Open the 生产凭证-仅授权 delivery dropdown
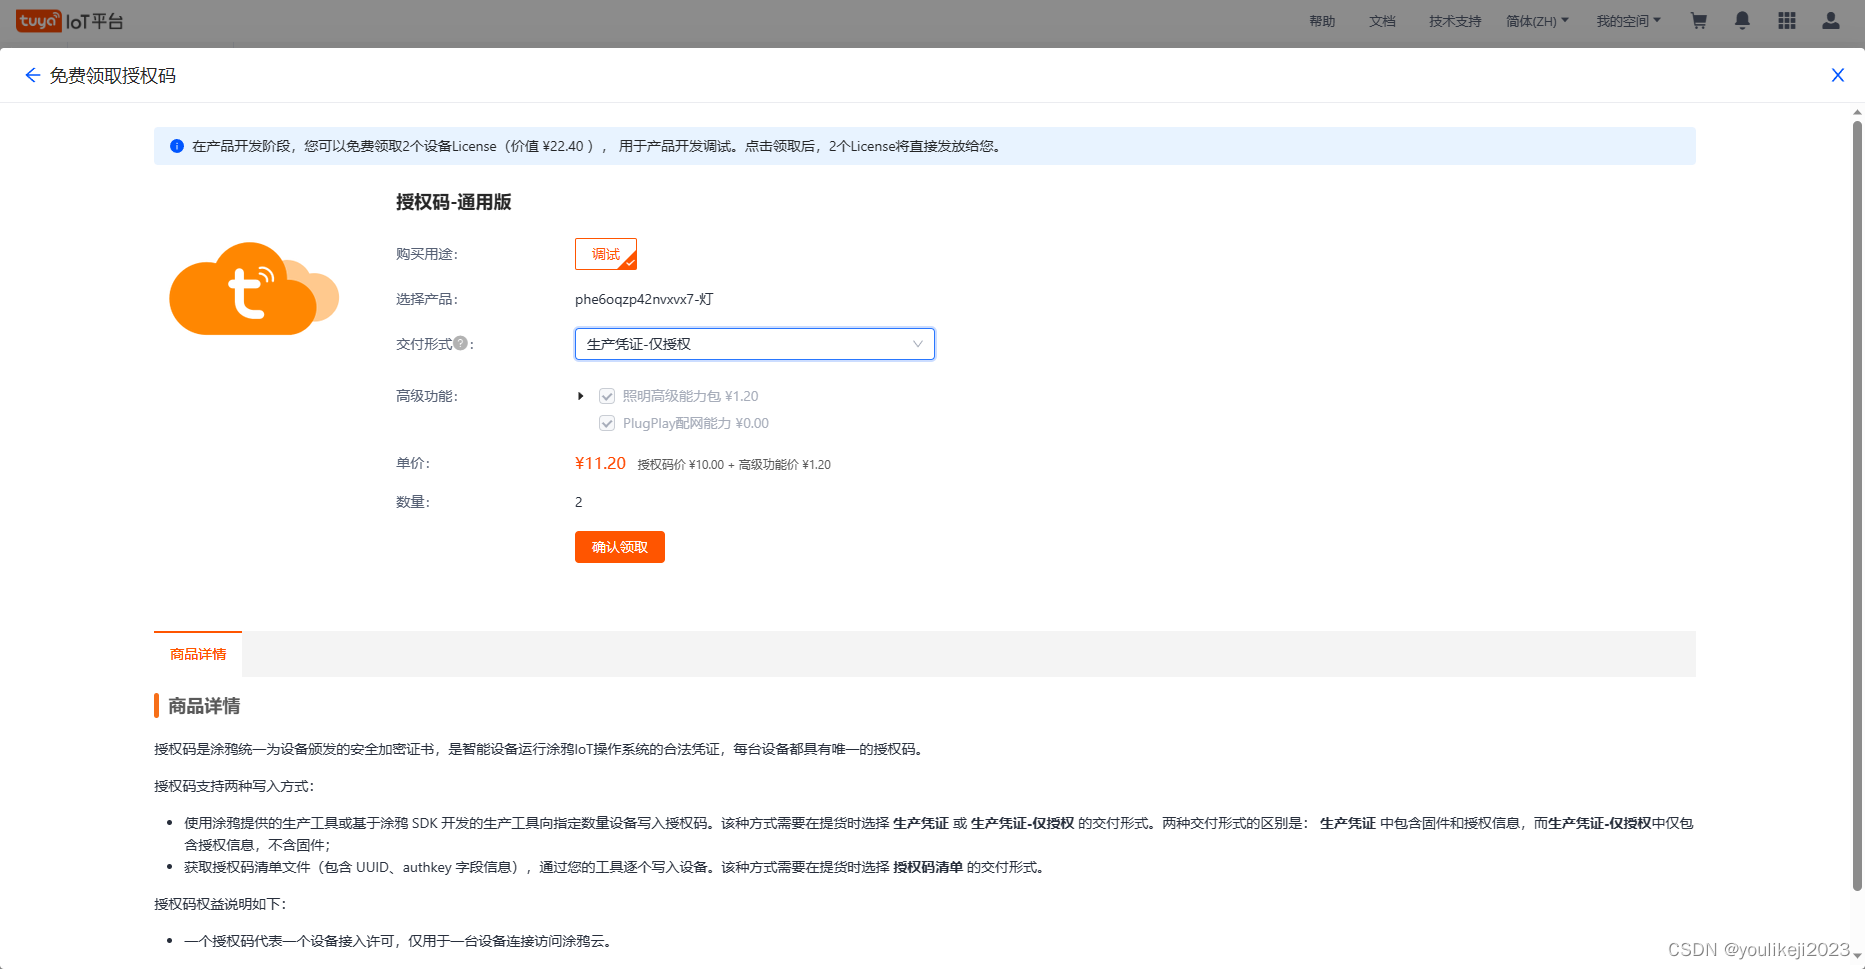The width and height of the screenshot is (1865, 969). 755,344
